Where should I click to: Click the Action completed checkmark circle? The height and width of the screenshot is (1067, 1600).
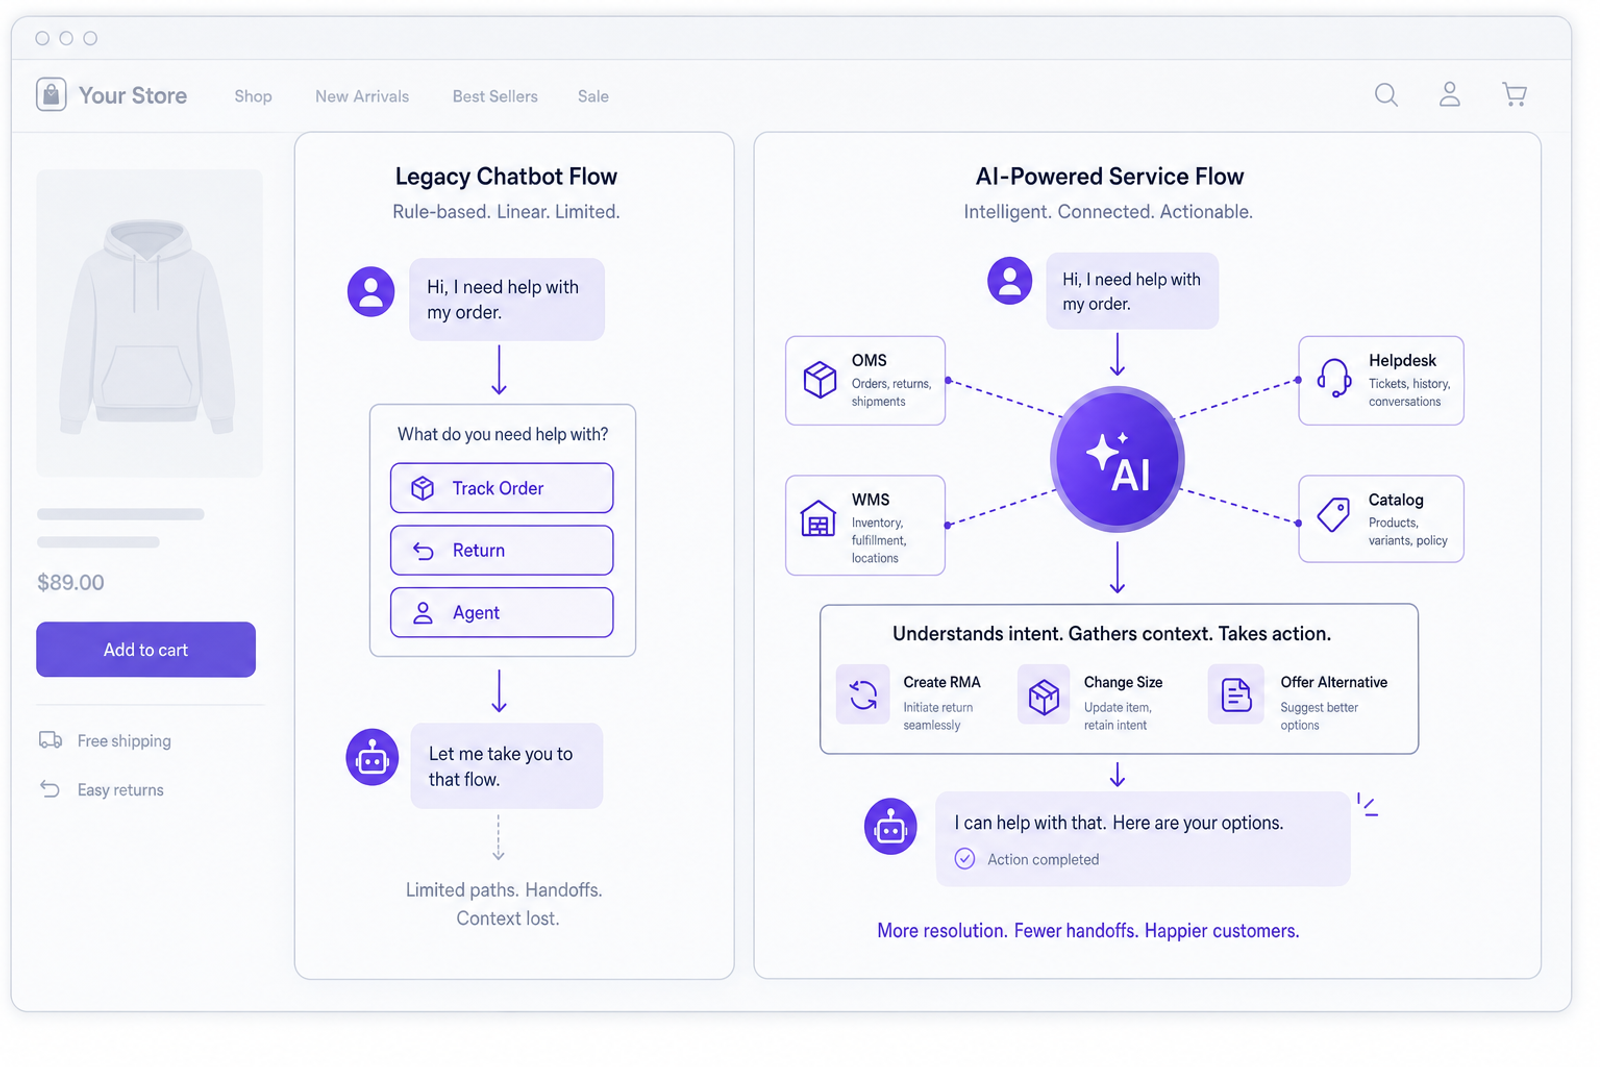tap(964, 859)
